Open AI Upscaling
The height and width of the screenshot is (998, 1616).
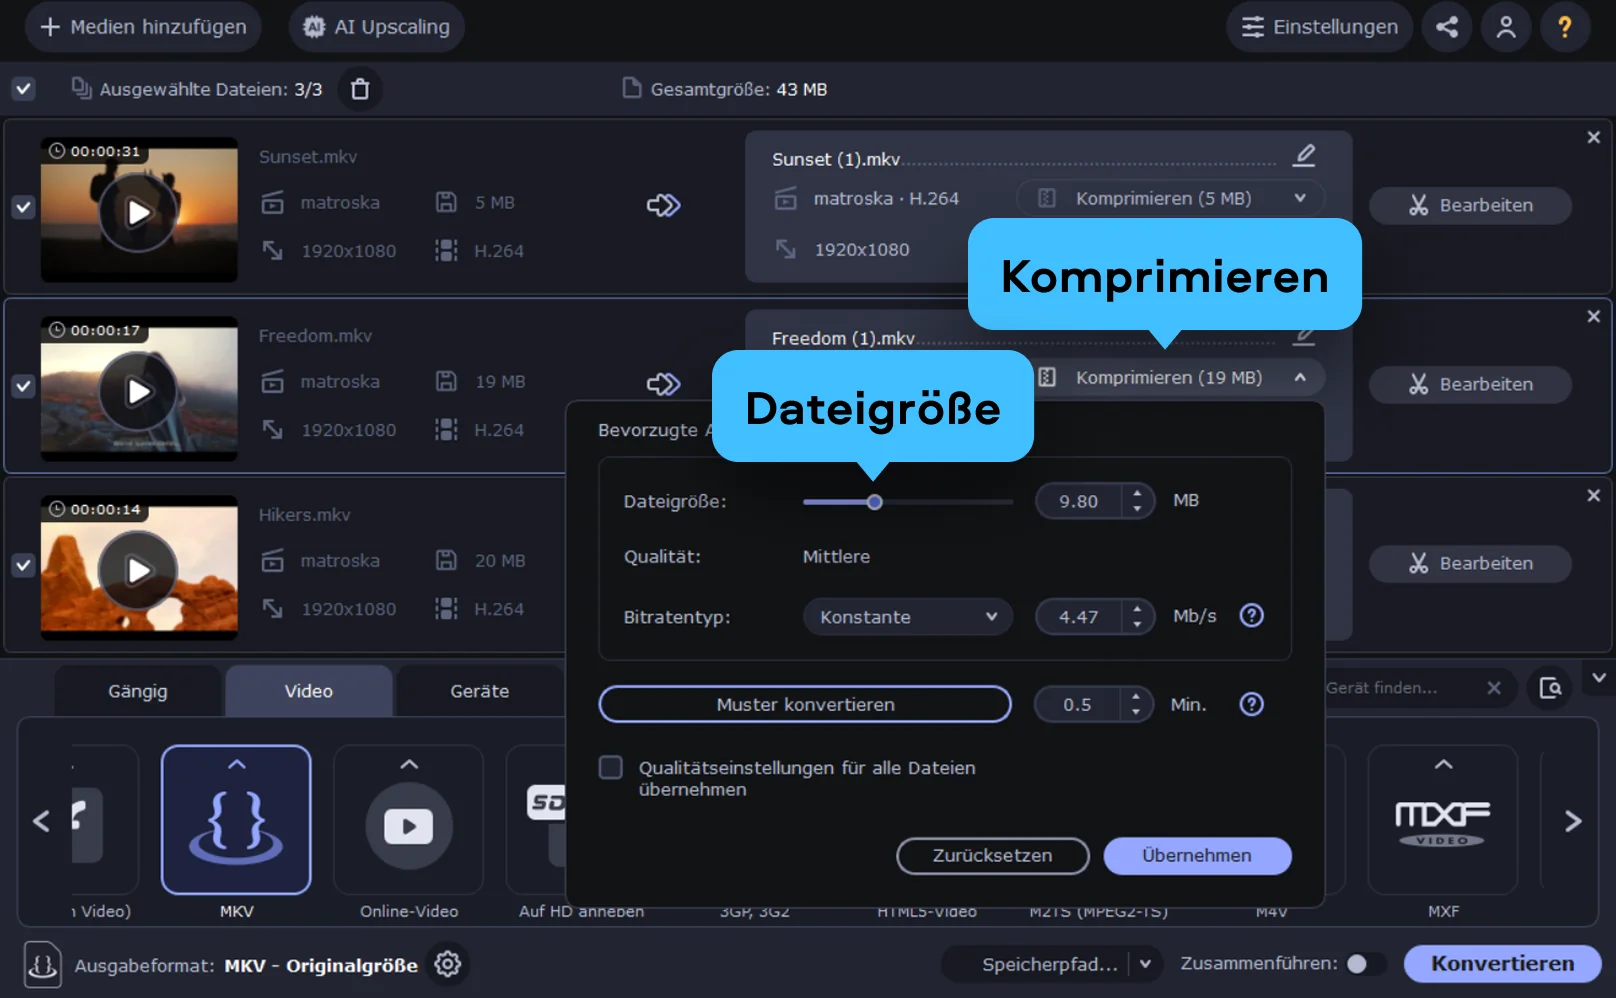click(377, 27)
